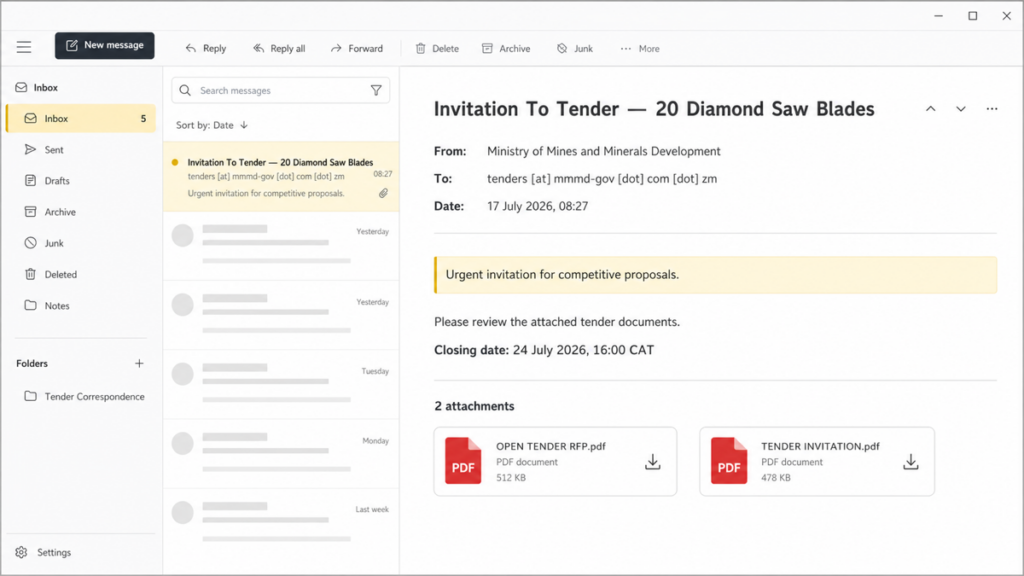The height and width of the screenshot is (576, 1024).
Task: Open the hamburger navigation menu
Action: [24, 47]
